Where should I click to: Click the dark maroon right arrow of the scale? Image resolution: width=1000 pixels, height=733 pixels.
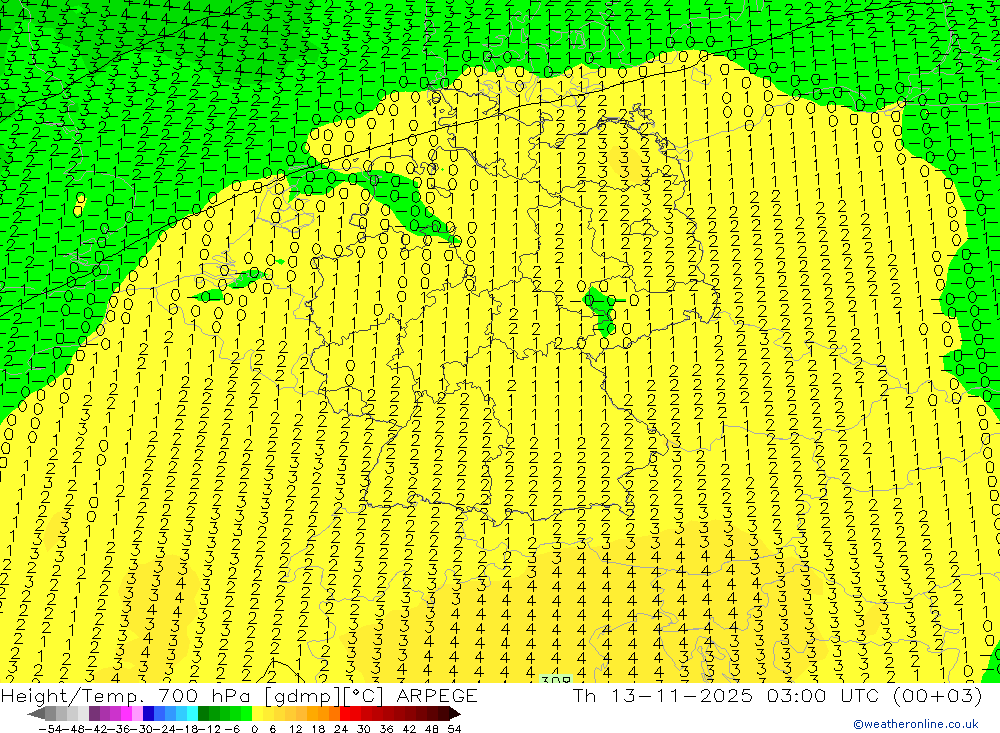[455, 713]
